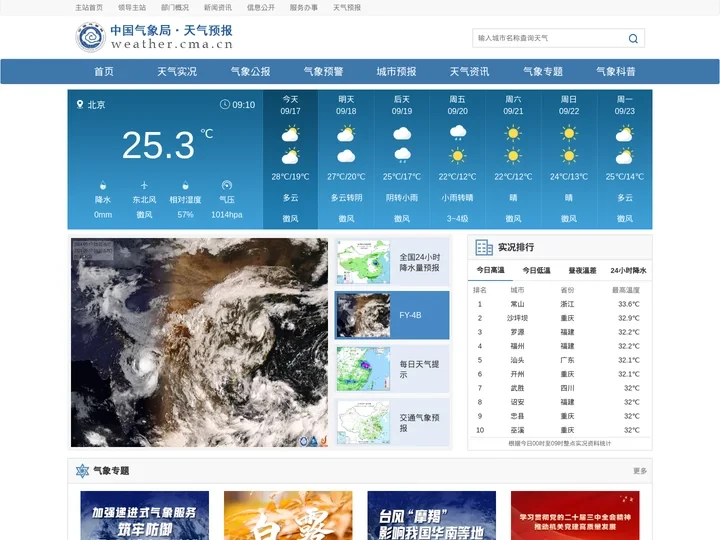Select the 周五 09/20 forecast column
The image size is (720, 540).
coord(458,159)
